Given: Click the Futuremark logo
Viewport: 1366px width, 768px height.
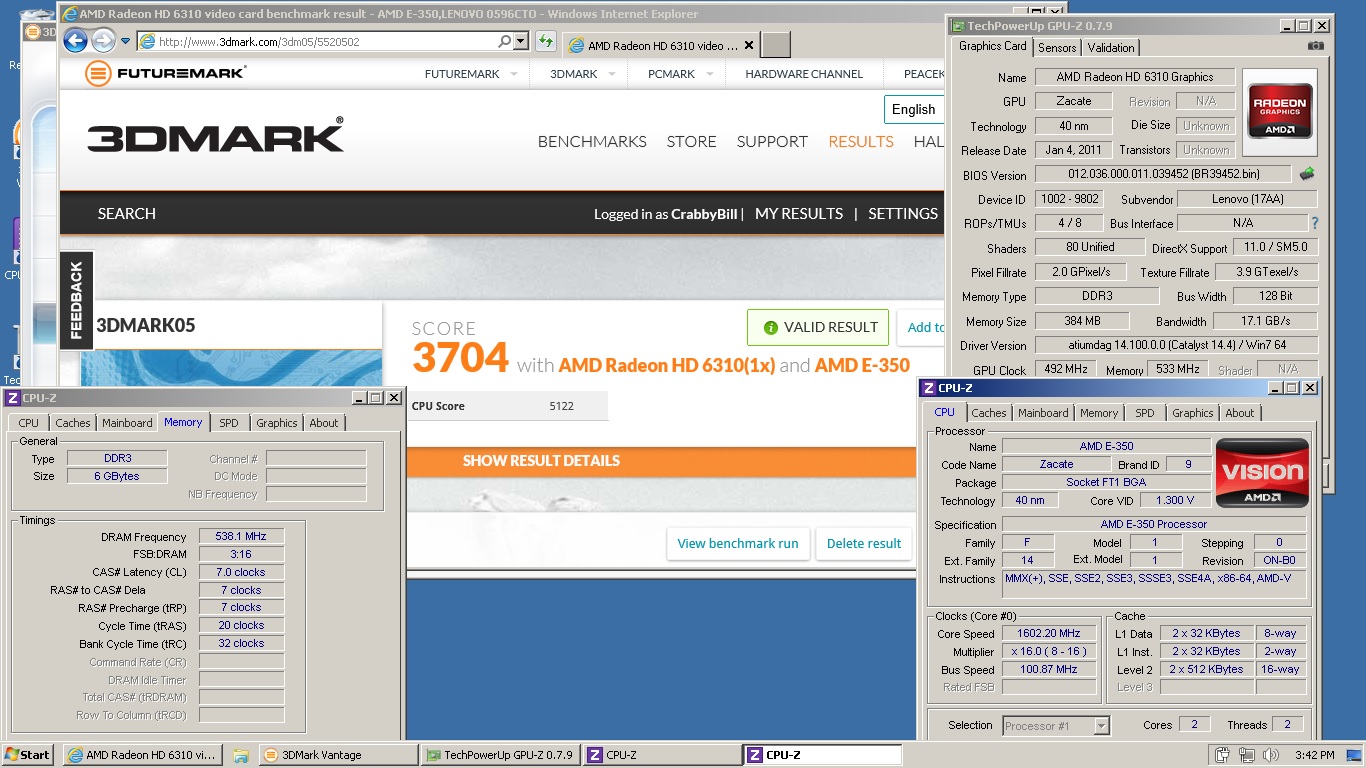Looking at the screenshot, I should 166,73.
